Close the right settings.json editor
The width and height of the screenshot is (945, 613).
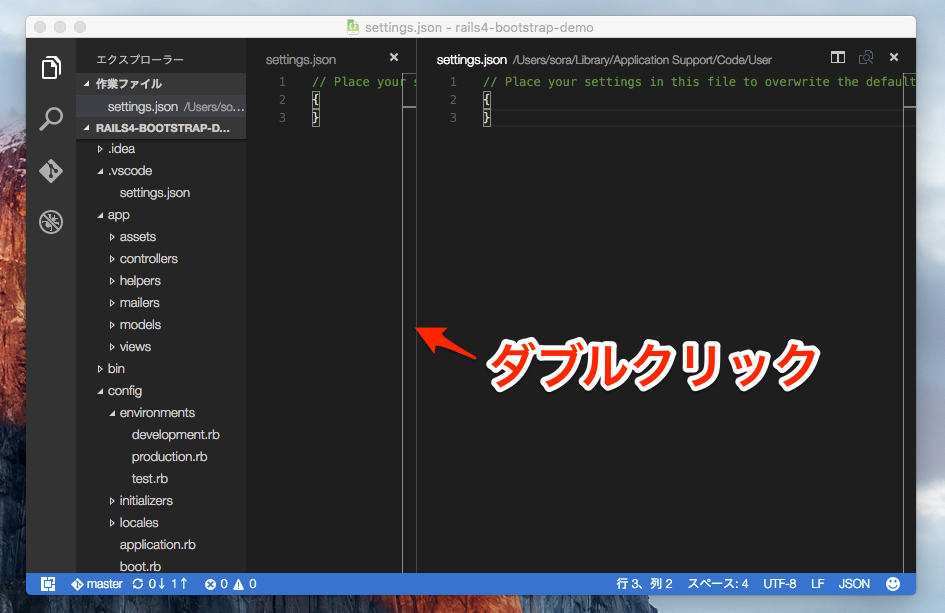[x=894, y=58]
